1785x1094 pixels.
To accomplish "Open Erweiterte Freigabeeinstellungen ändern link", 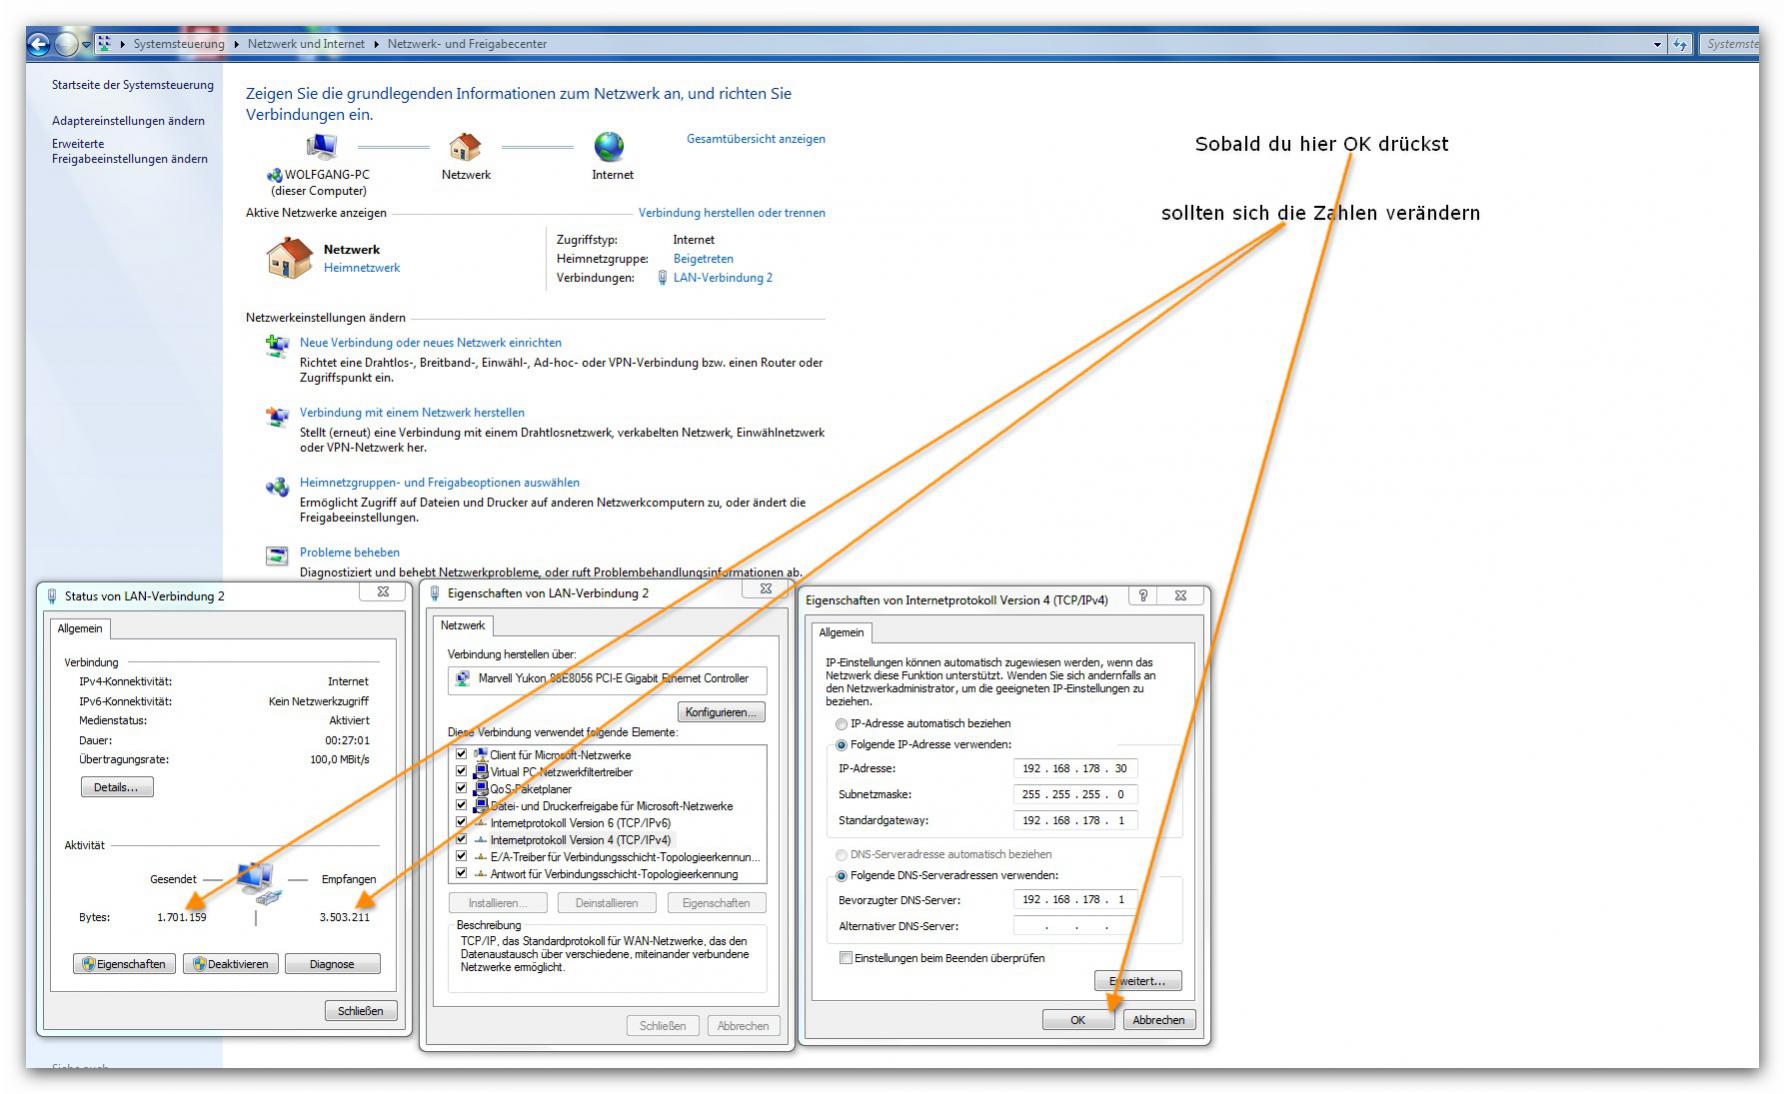I will (130, 151).
